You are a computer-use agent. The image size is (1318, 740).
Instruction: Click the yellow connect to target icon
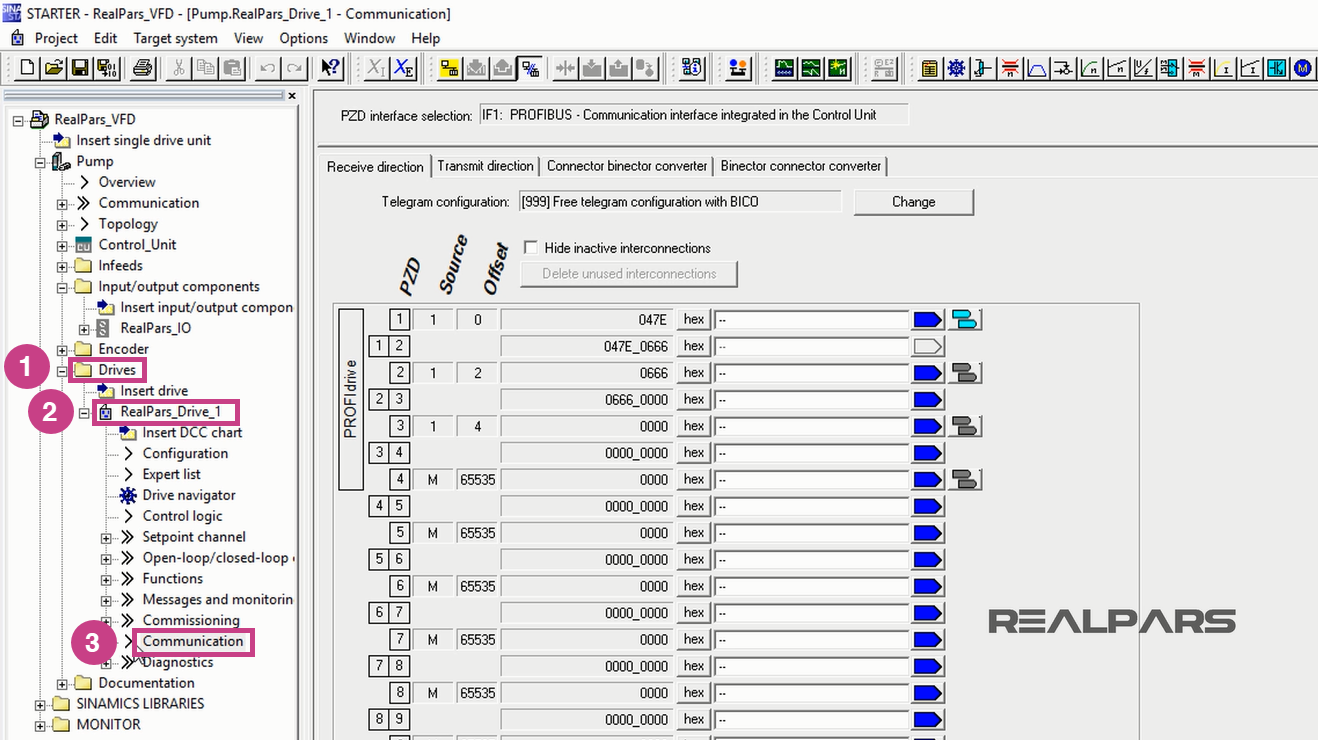coord(450,68)
